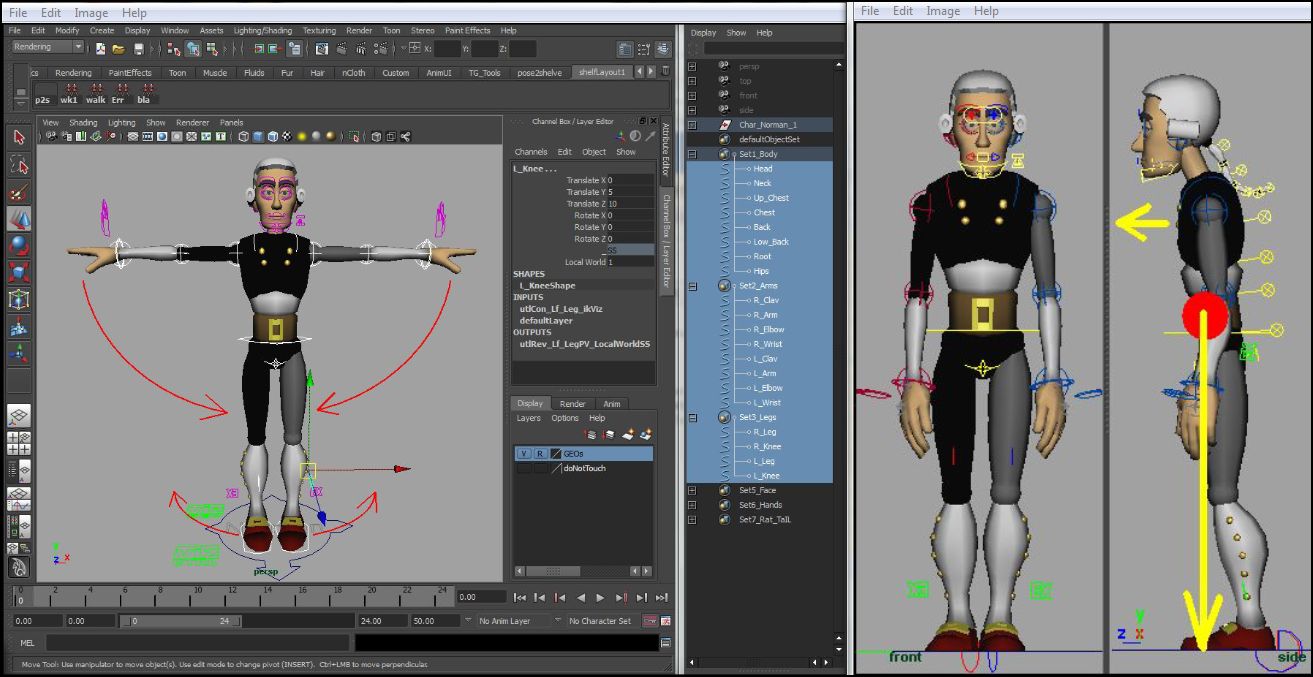Open the Rendering menu set dropdown

click(x=47, y=47)
